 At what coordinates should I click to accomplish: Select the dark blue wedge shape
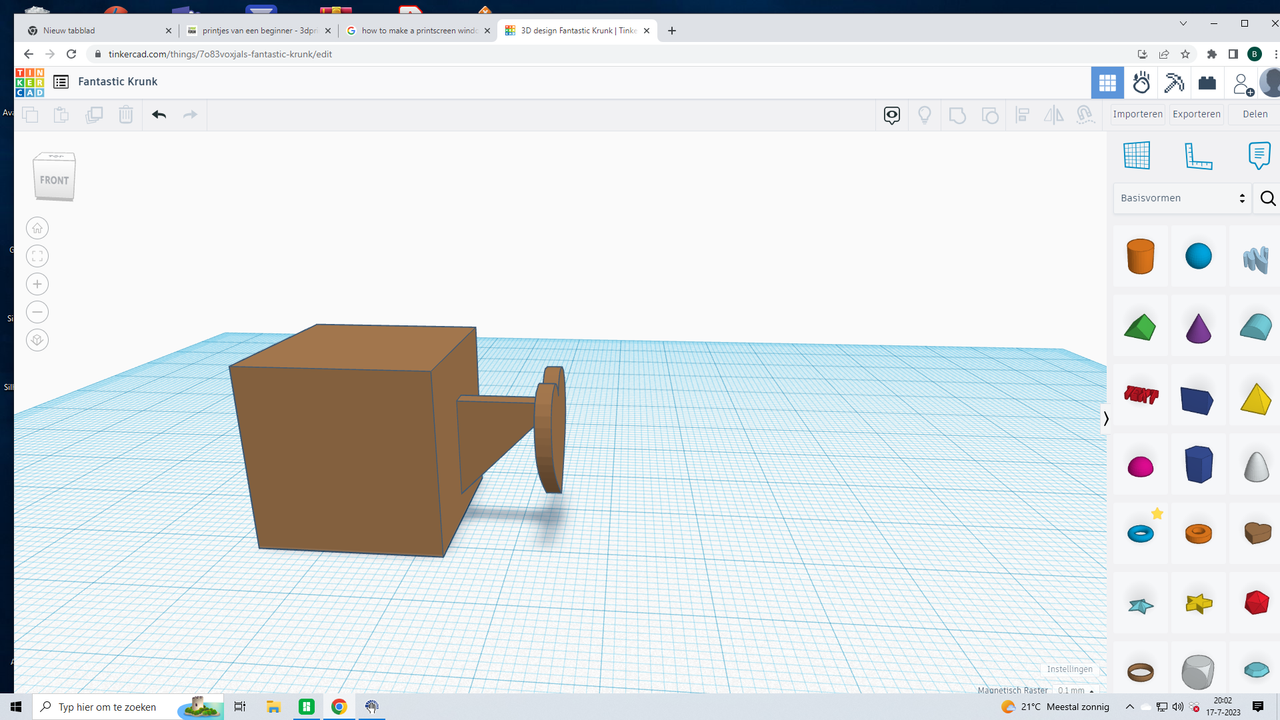pyautogui.click(x=1197, y=400)
